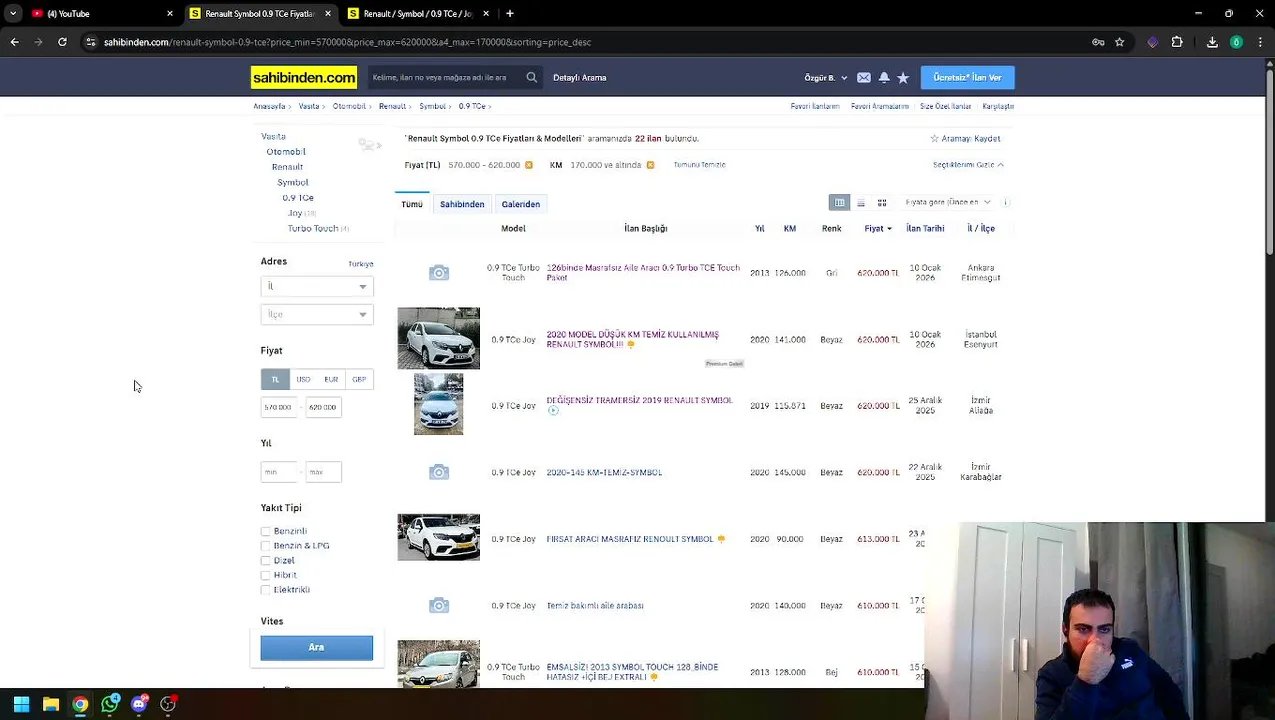
Task: Open Favori İlanlarım link
Action: (815, 106)
